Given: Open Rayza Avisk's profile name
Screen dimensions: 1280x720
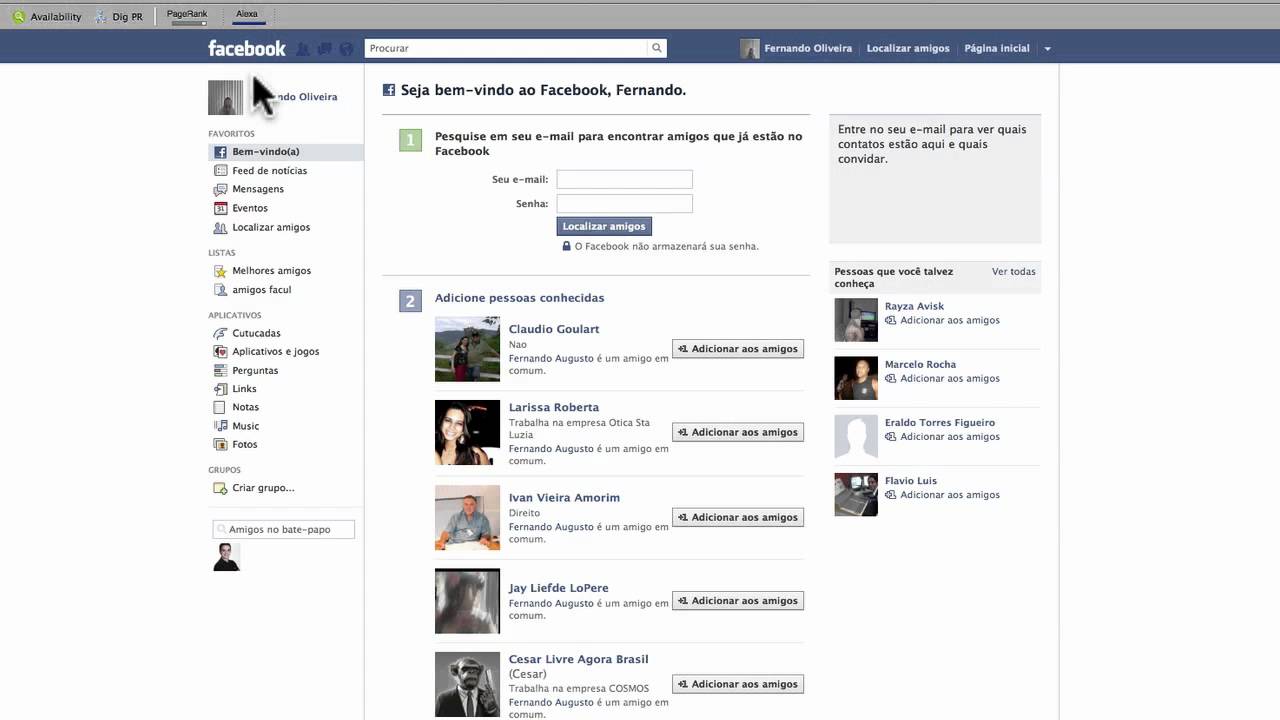Looking at the screenshot, I should click(x=914, y=306).
